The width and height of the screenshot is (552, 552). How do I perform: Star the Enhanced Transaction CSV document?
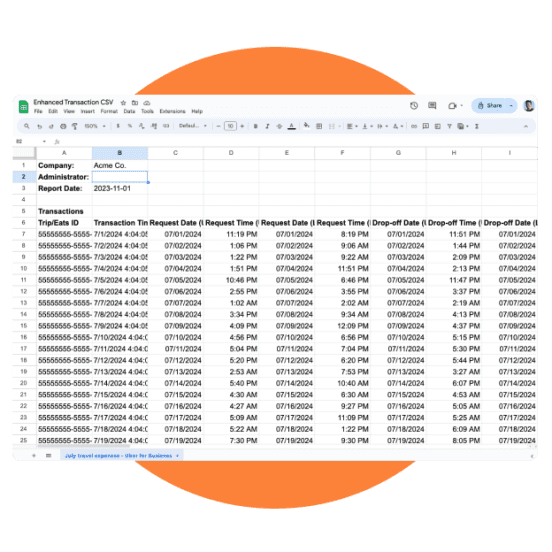(123, 103)
